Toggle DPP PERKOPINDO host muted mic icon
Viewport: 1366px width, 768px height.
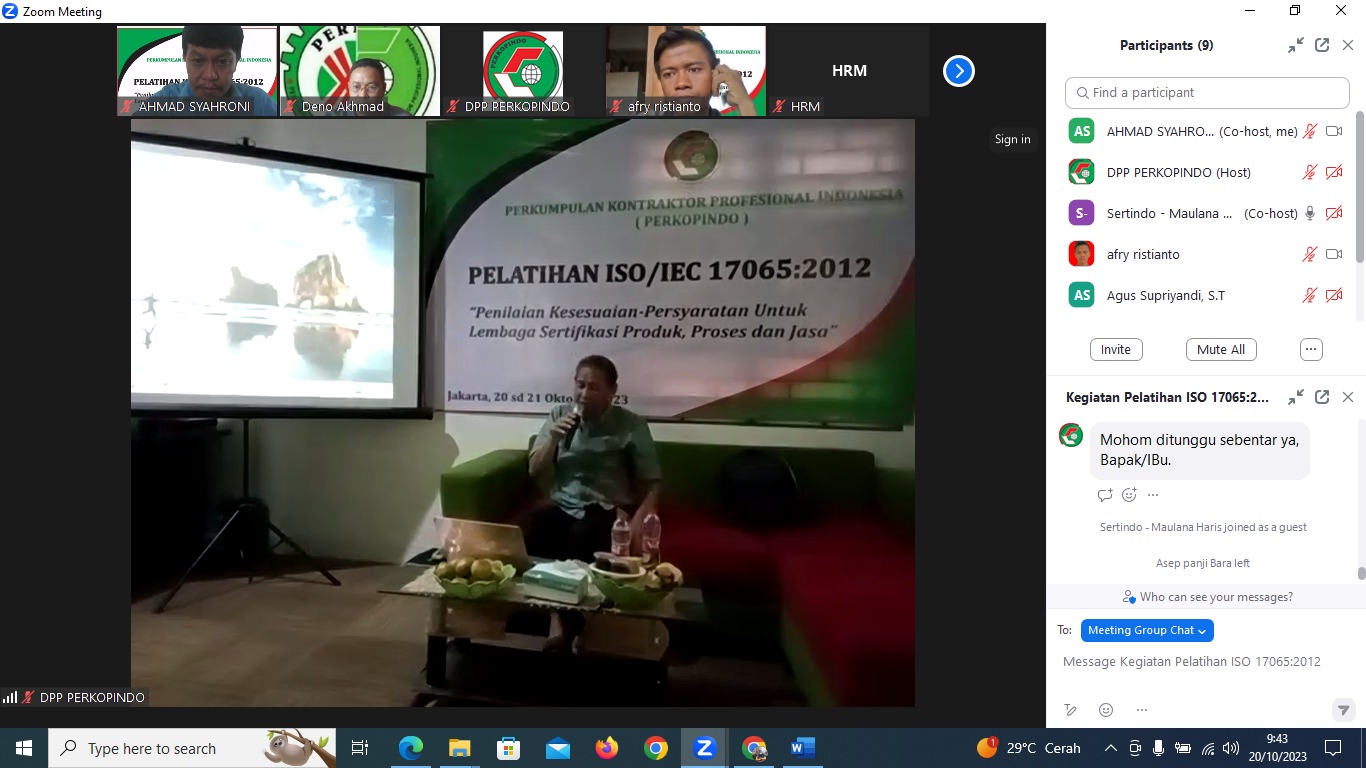1310,172
